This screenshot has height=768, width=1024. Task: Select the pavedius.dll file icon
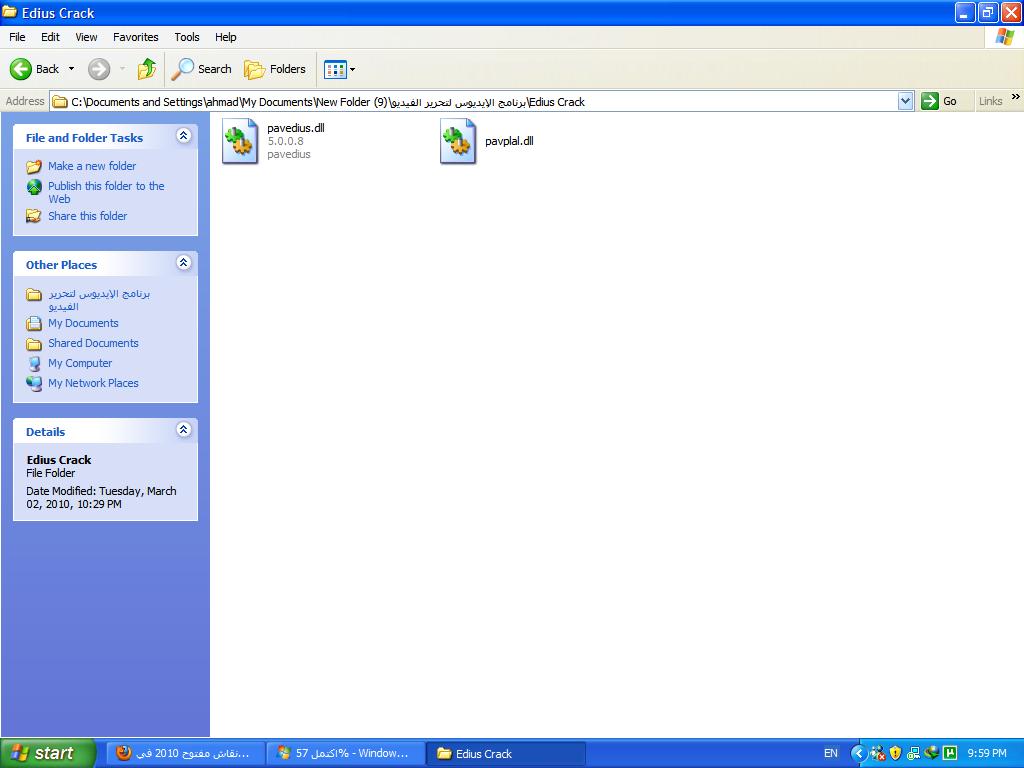(240, 141)
